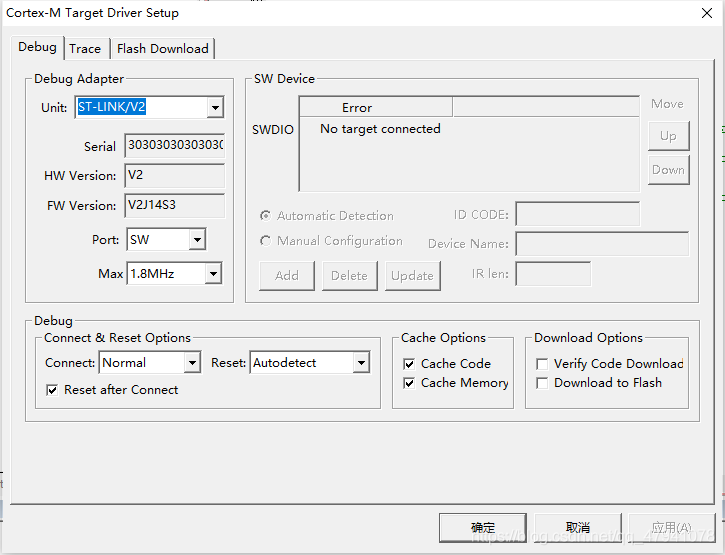Expand the Unit adapter dropdown
Image resolution: width=725 pixels, height=555 pixels.
pyautogui.click(x=215, y=107)
